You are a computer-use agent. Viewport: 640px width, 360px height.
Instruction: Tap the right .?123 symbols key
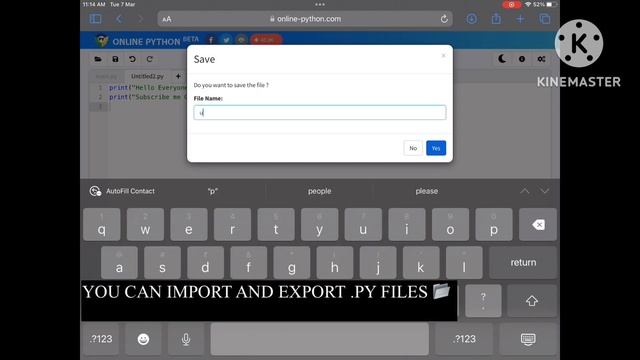(x=464, y=339)
